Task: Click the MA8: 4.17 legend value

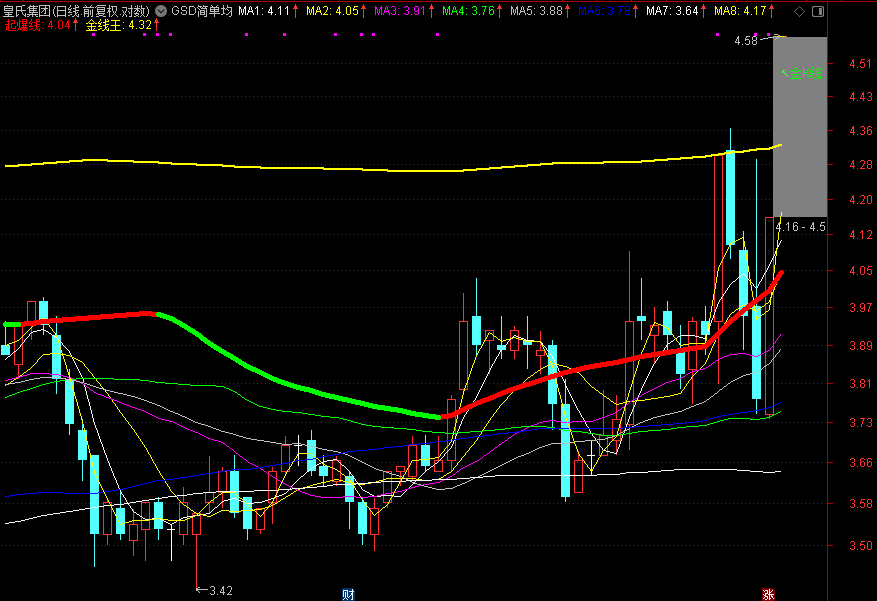Action: click(740, 11)
